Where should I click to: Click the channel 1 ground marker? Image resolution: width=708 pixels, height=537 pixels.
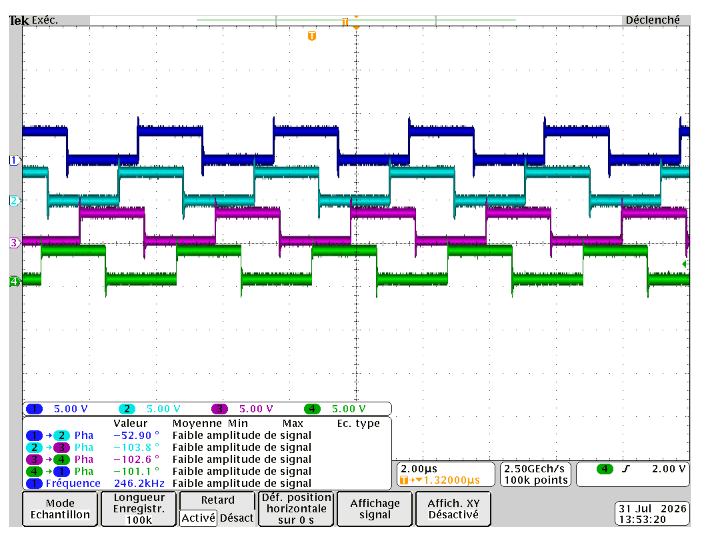point(14,160)
